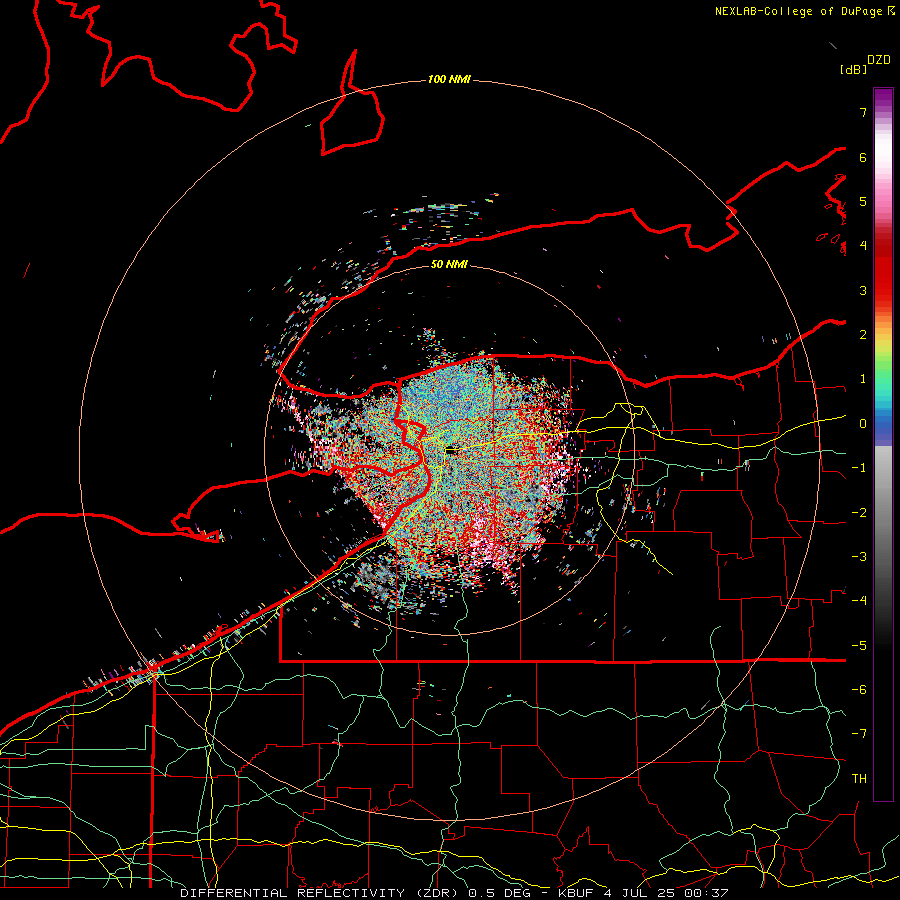Click the 6 value on the color scale
Image resolution: width=900 pixels, height=900 pixels.
pyautogui.click(x=863, y=157)
